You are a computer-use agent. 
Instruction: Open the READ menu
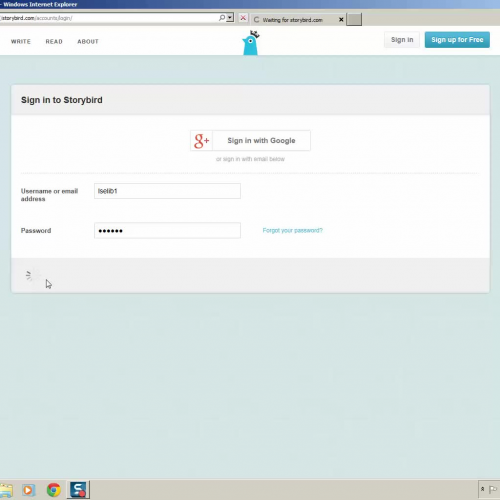coord(54,41)
